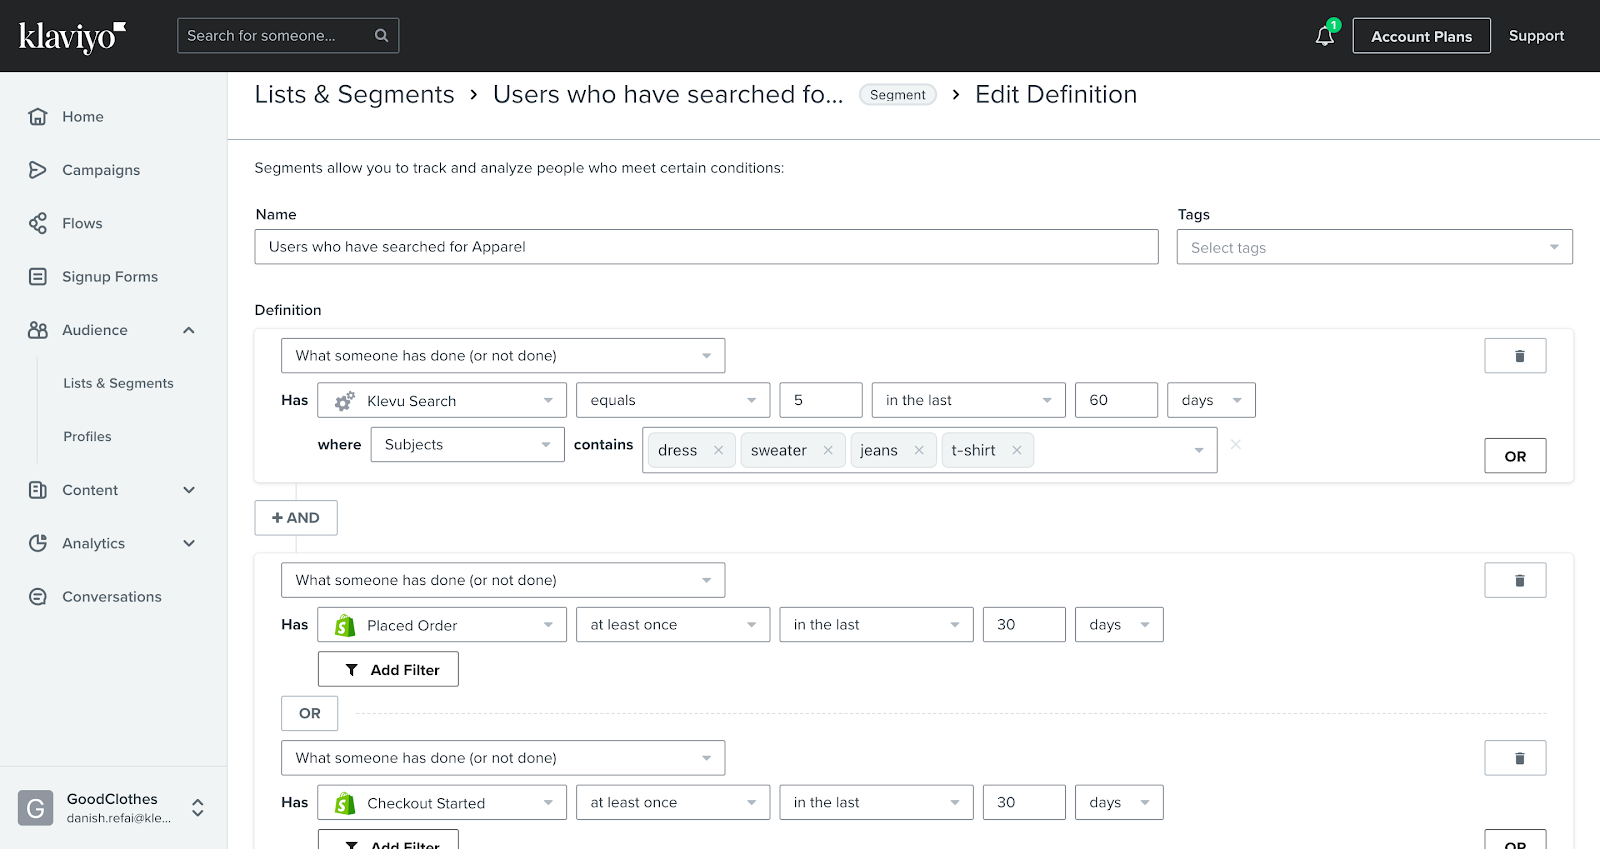
Task: Expand the Content sidebar section
Action: point(189,490)
